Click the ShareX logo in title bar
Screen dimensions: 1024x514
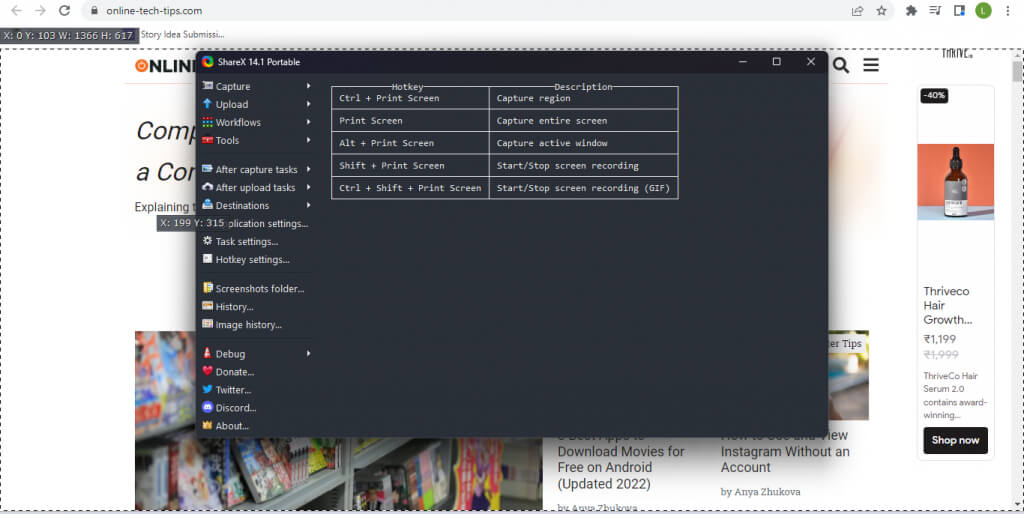tap(208, 62)
